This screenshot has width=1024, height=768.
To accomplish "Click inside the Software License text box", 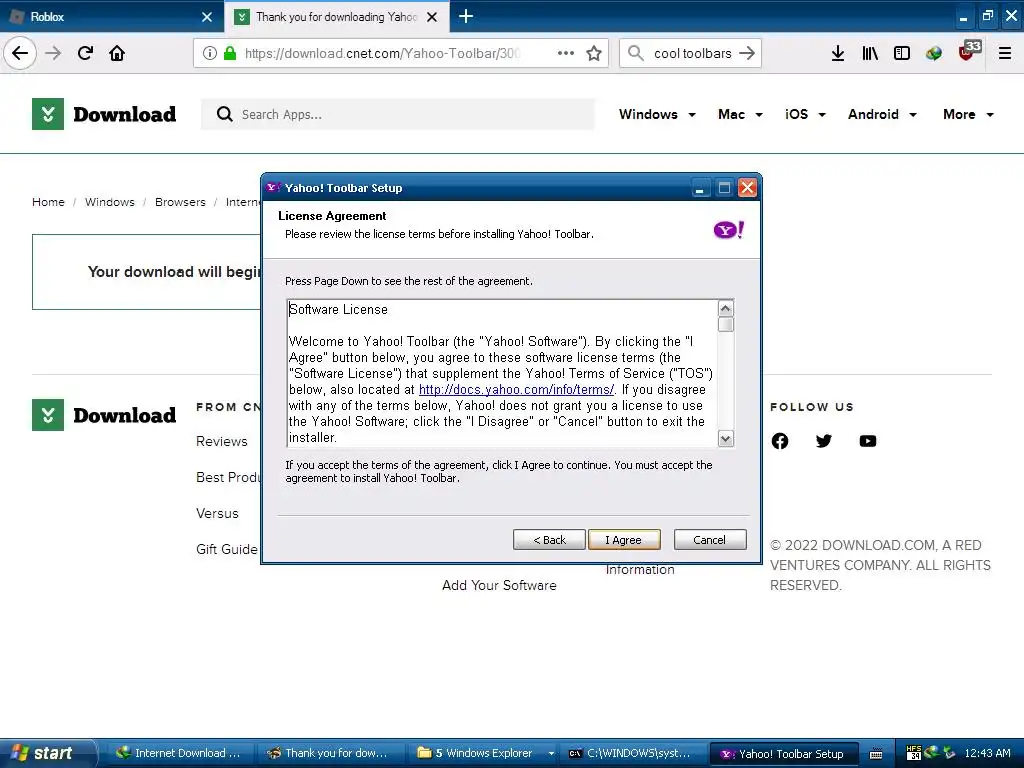I will tap(502, 373).
